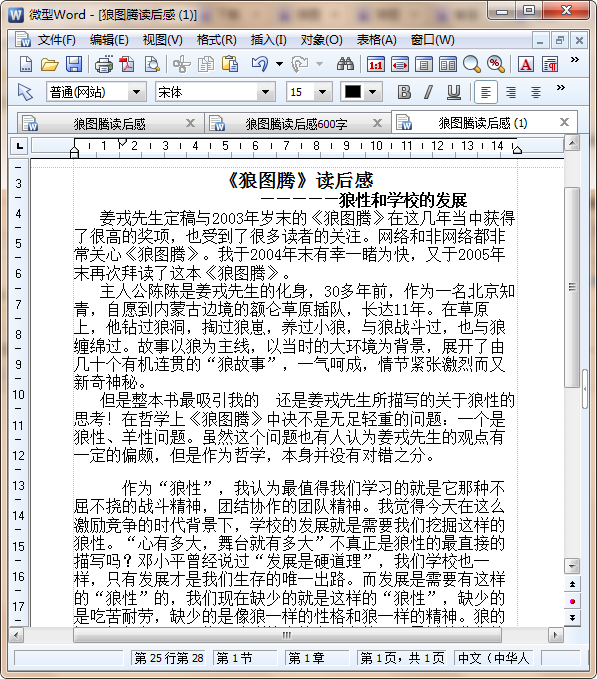597x679 pixels.
Task: Click the New document icon
Action: 26,65
